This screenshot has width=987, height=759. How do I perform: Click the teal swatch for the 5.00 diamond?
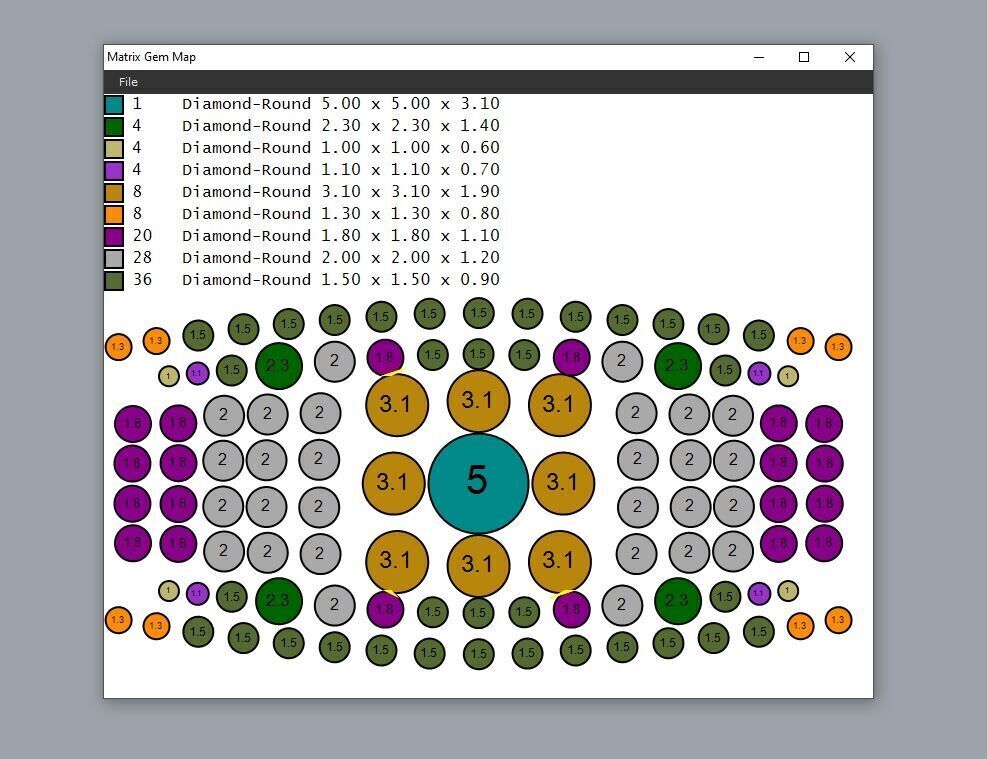point(114,104)
